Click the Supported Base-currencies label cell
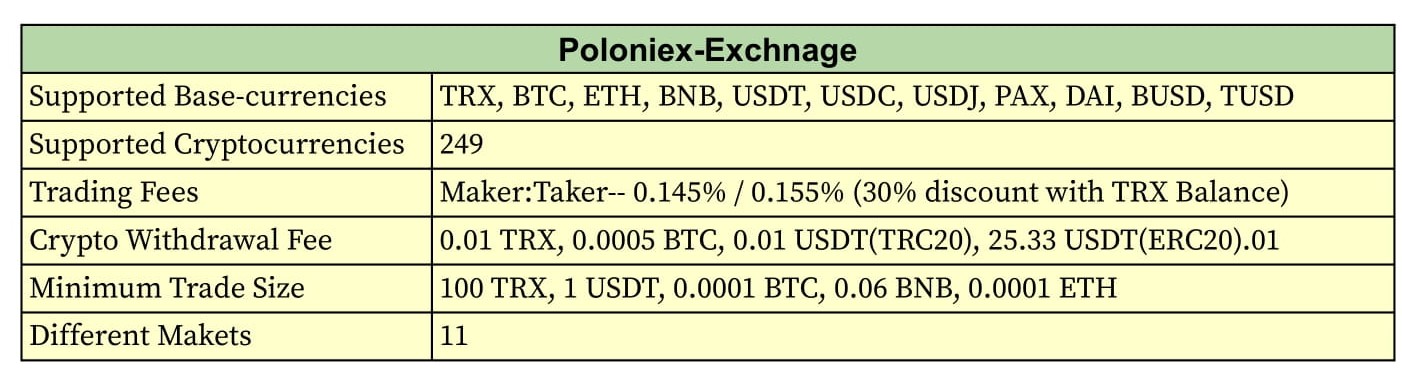 coord(227,97)
